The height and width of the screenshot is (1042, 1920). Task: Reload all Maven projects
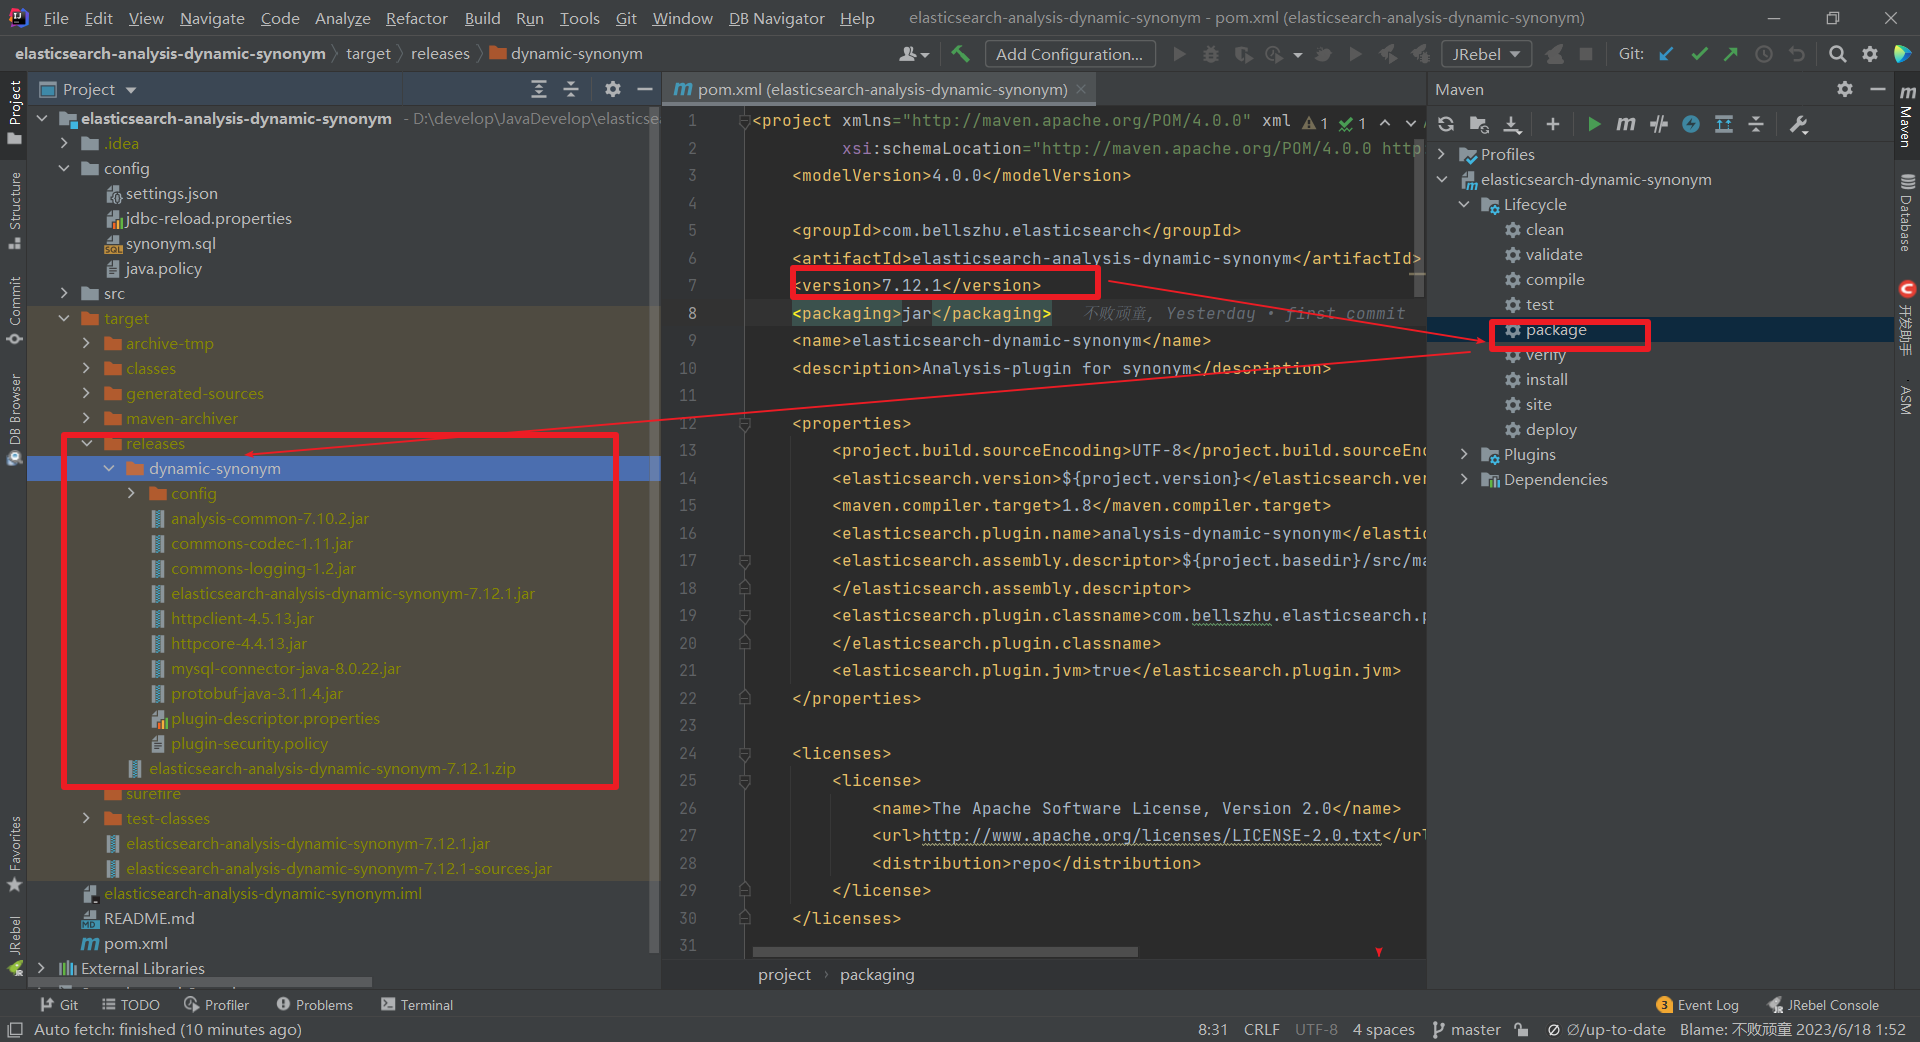point(1446,124)
